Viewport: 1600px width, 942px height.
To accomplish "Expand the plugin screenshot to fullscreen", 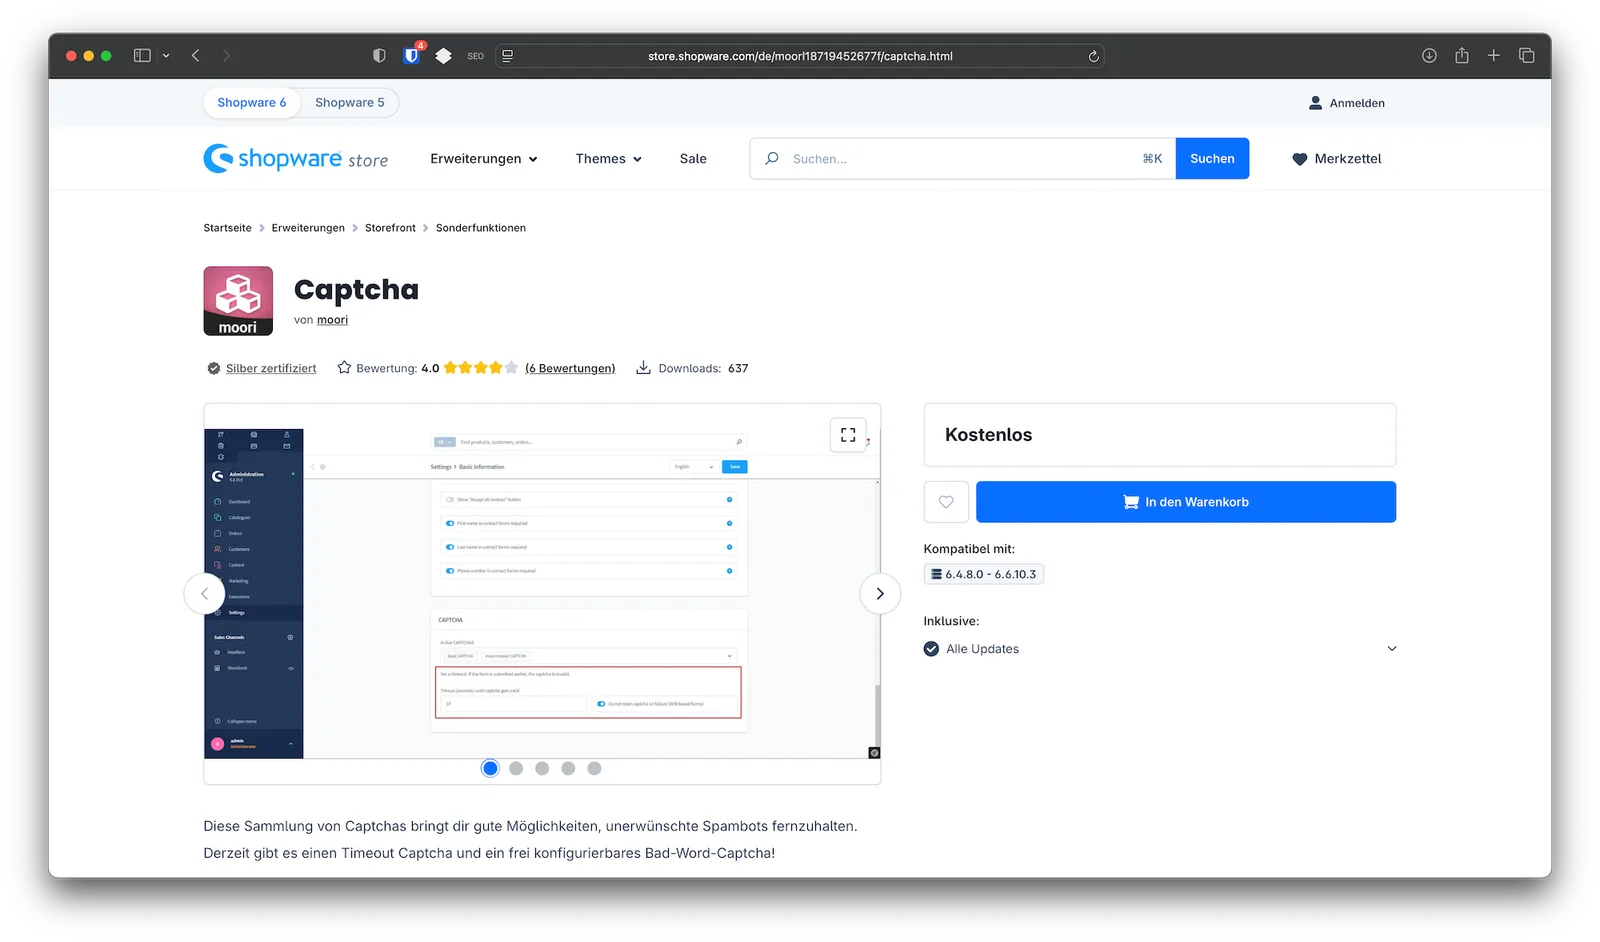I will click(x=848, y=435).
